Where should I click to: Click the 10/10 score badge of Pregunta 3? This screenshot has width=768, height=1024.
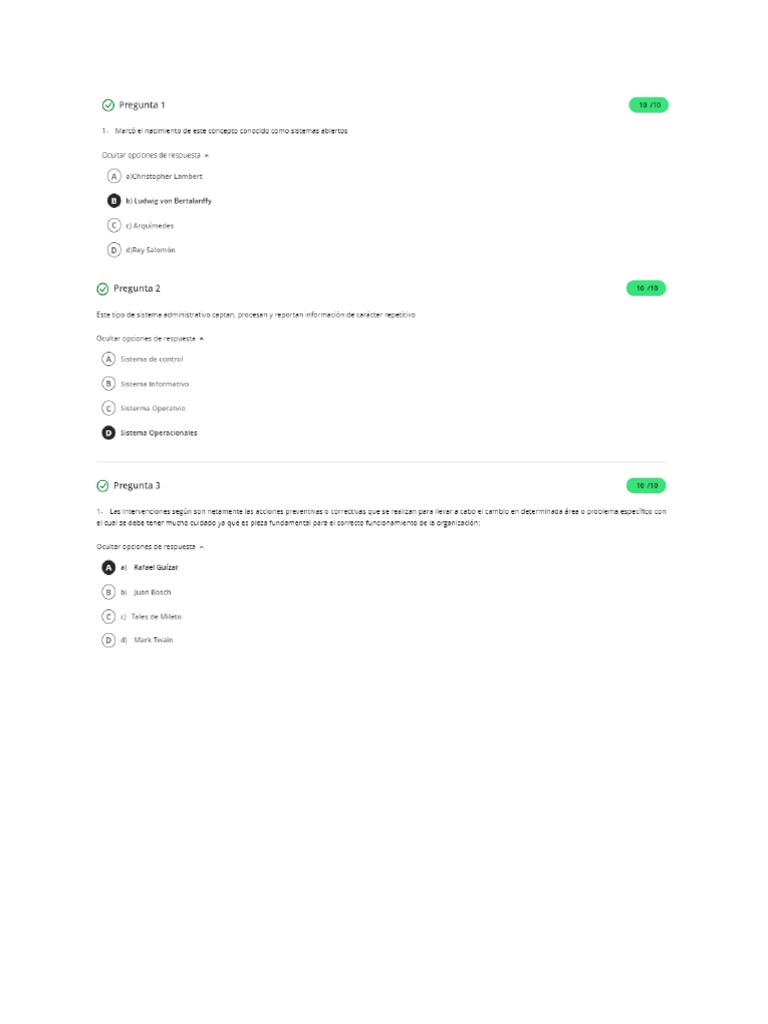pyautogui.click(x=646, y=486)
